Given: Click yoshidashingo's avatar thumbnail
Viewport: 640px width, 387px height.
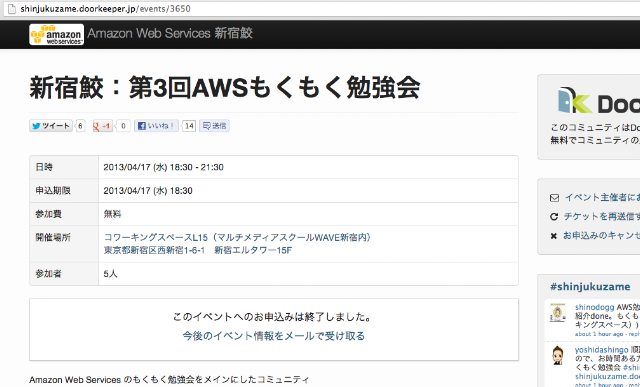Looking at the screenshot, I should (558, 355).
